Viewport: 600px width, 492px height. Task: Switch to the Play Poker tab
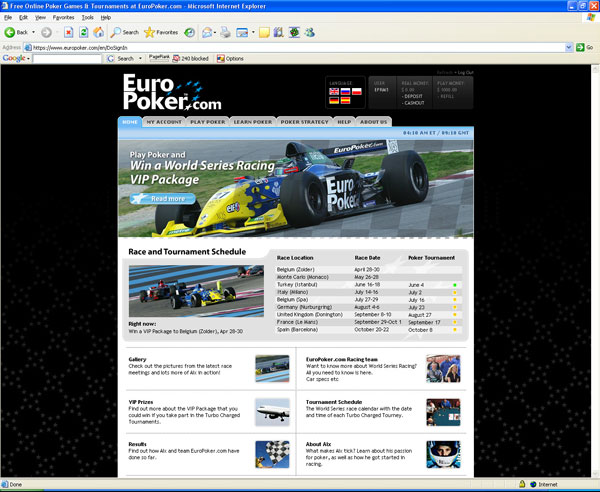208,122
